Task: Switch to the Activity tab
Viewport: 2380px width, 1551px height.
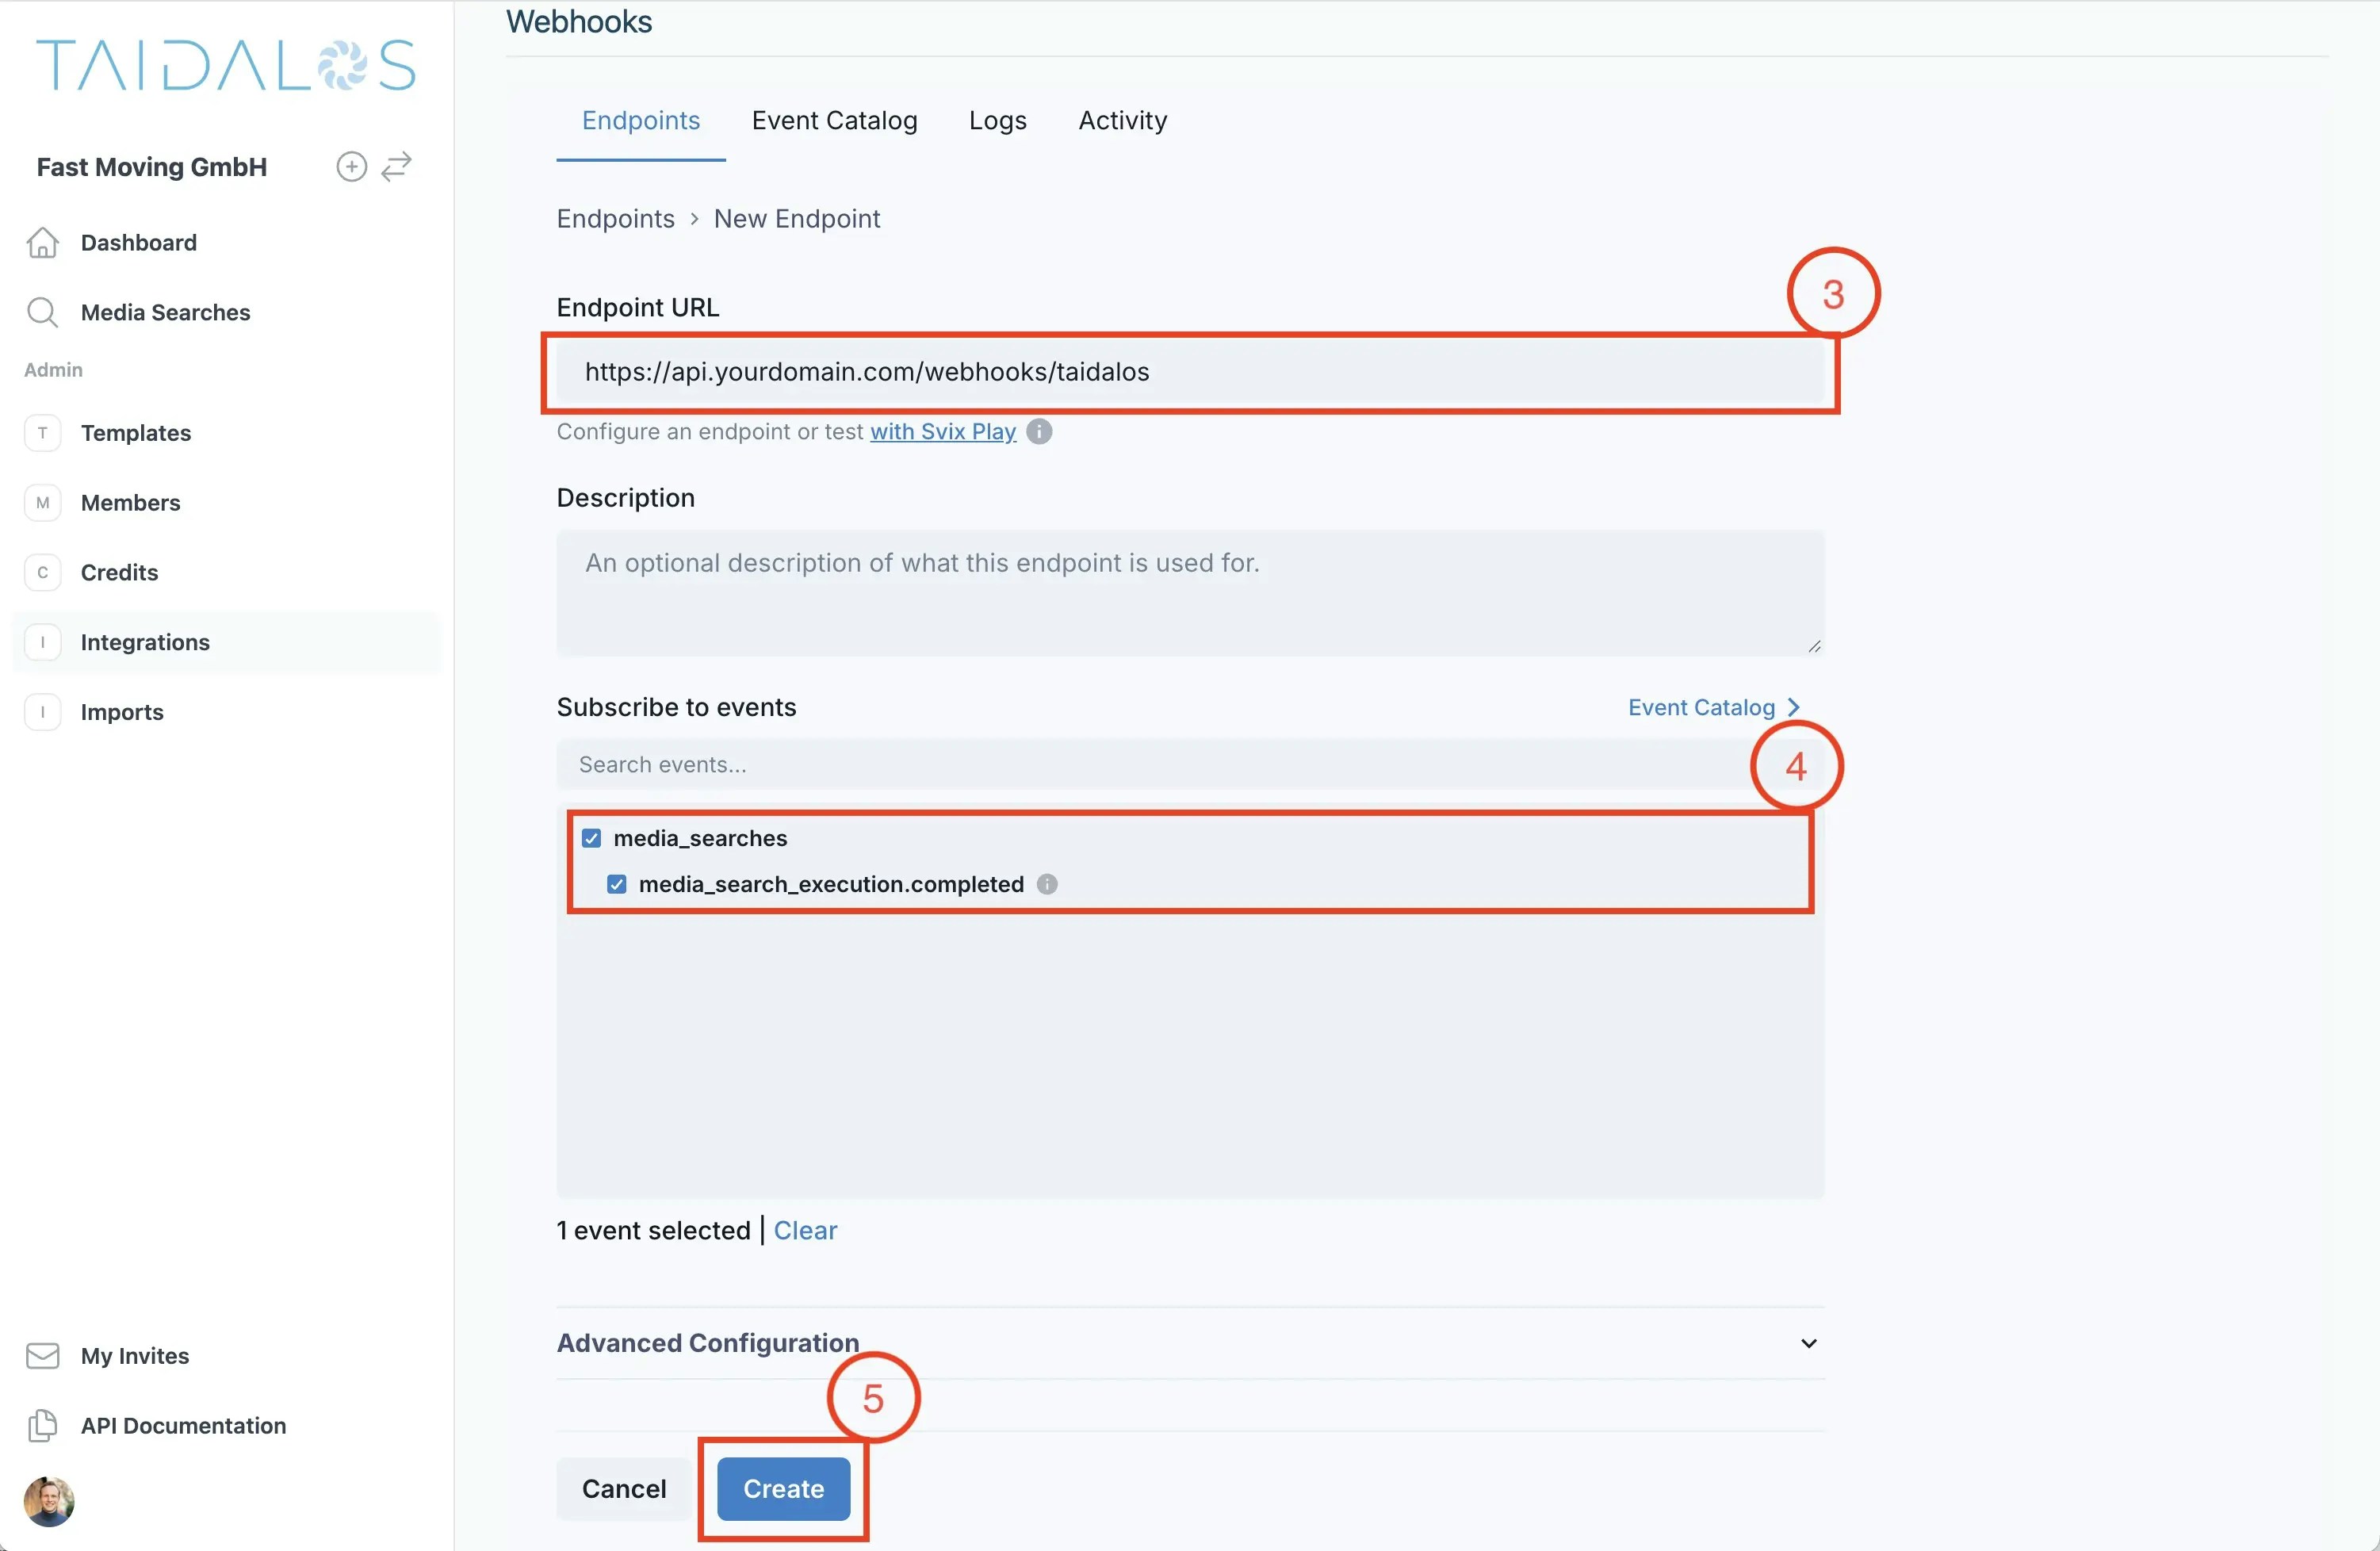Action: coord(1122,120)
